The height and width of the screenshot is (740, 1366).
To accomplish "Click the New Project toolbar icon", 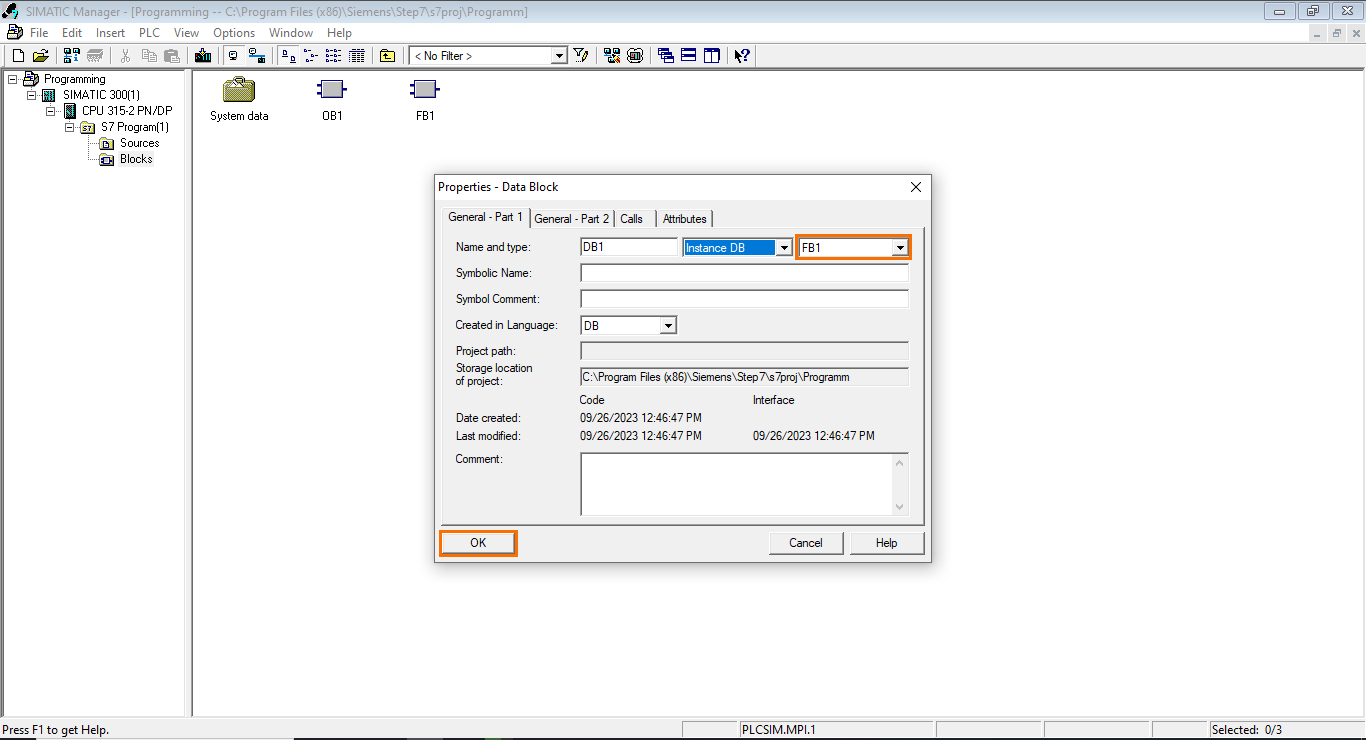I will point(18,56).
